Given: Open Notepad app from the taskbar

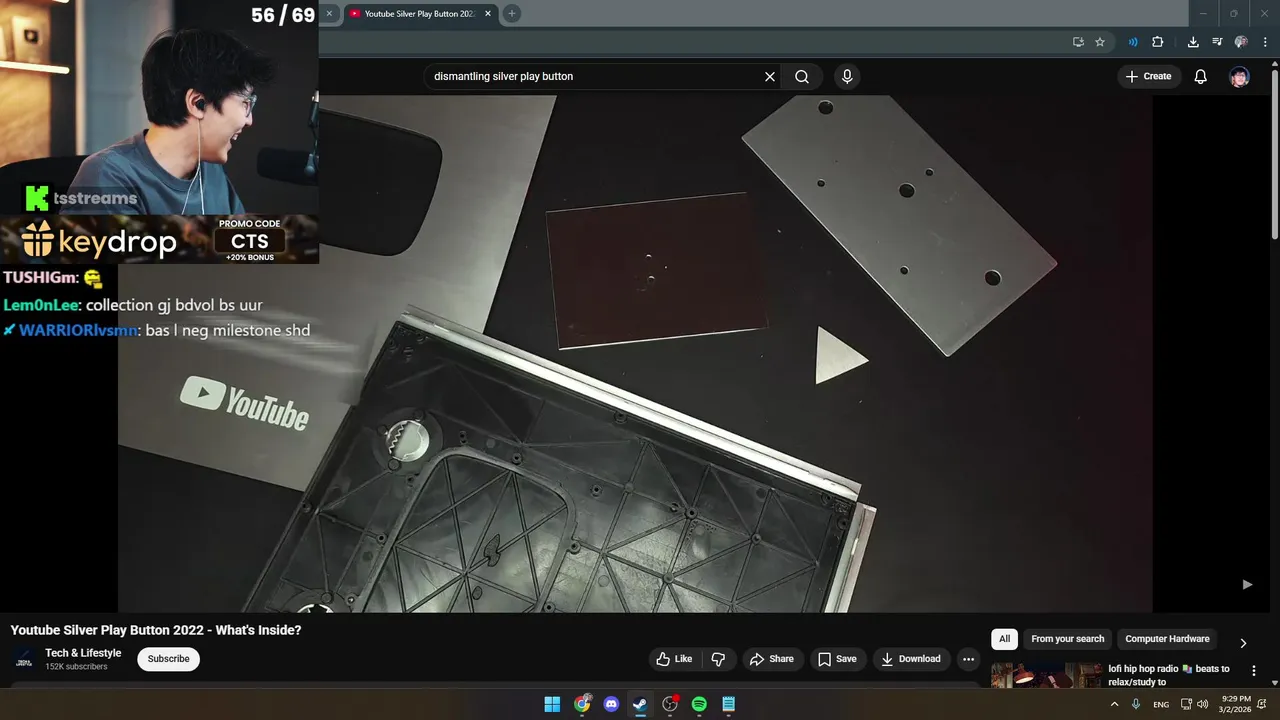Looking at the screenshot, I should (x=729, y=704).
